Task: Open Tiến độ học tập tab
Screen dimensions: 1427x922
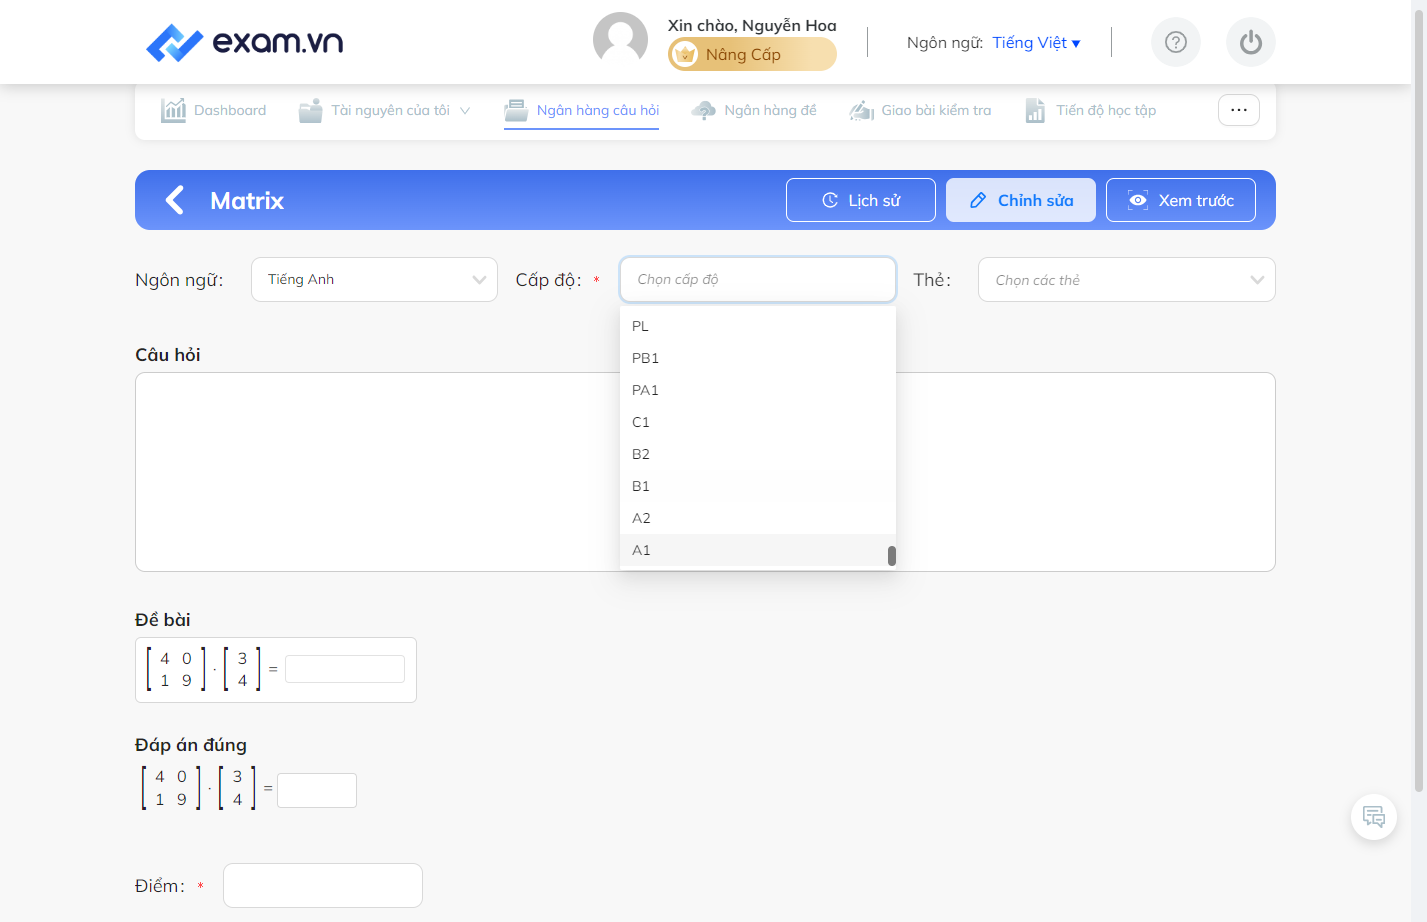Action: pos(1091,110)
